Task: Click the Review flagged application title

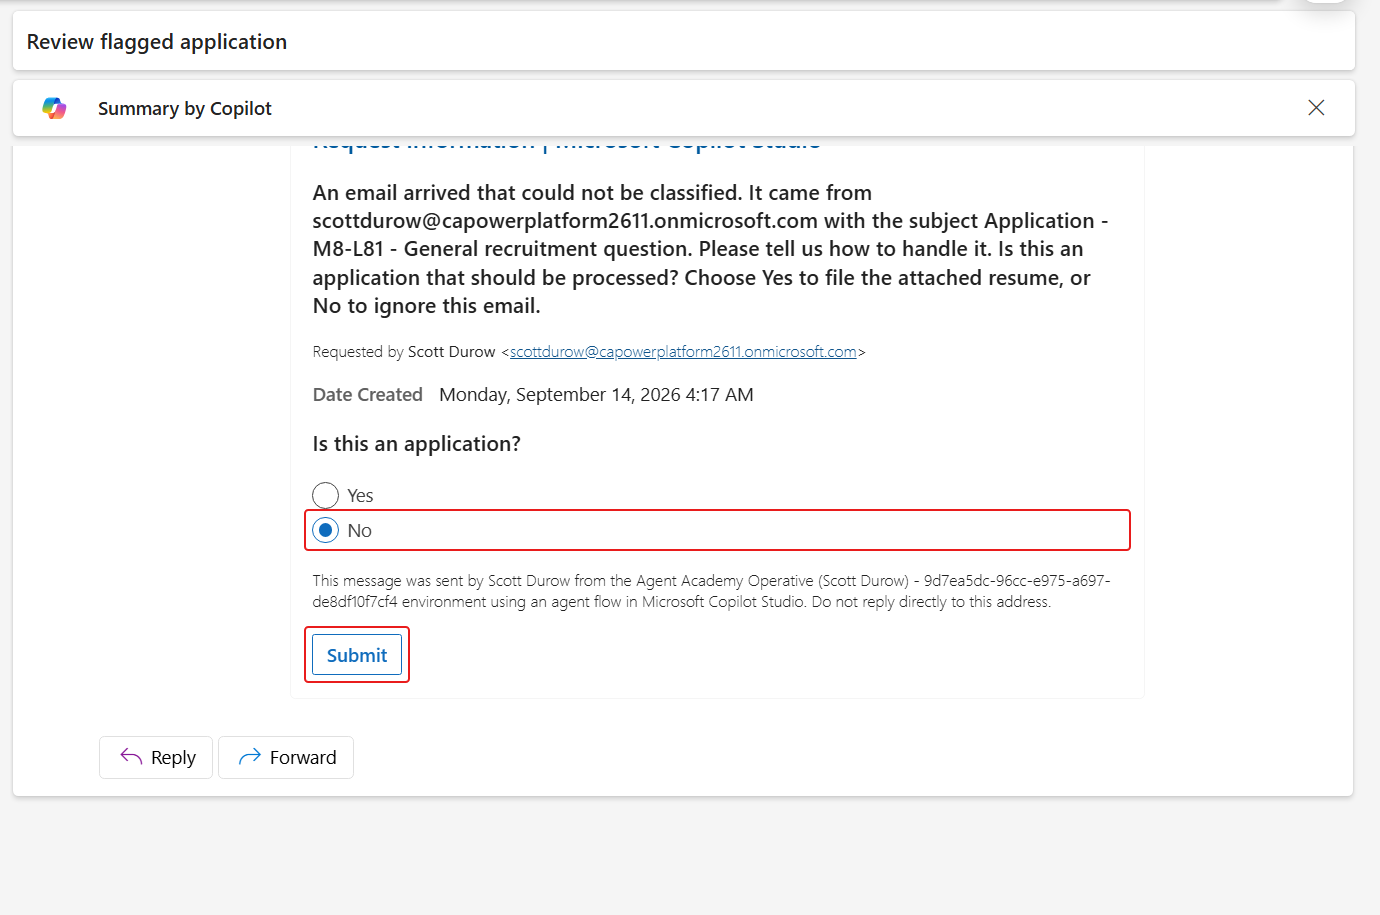Action: tap(157, 42)
